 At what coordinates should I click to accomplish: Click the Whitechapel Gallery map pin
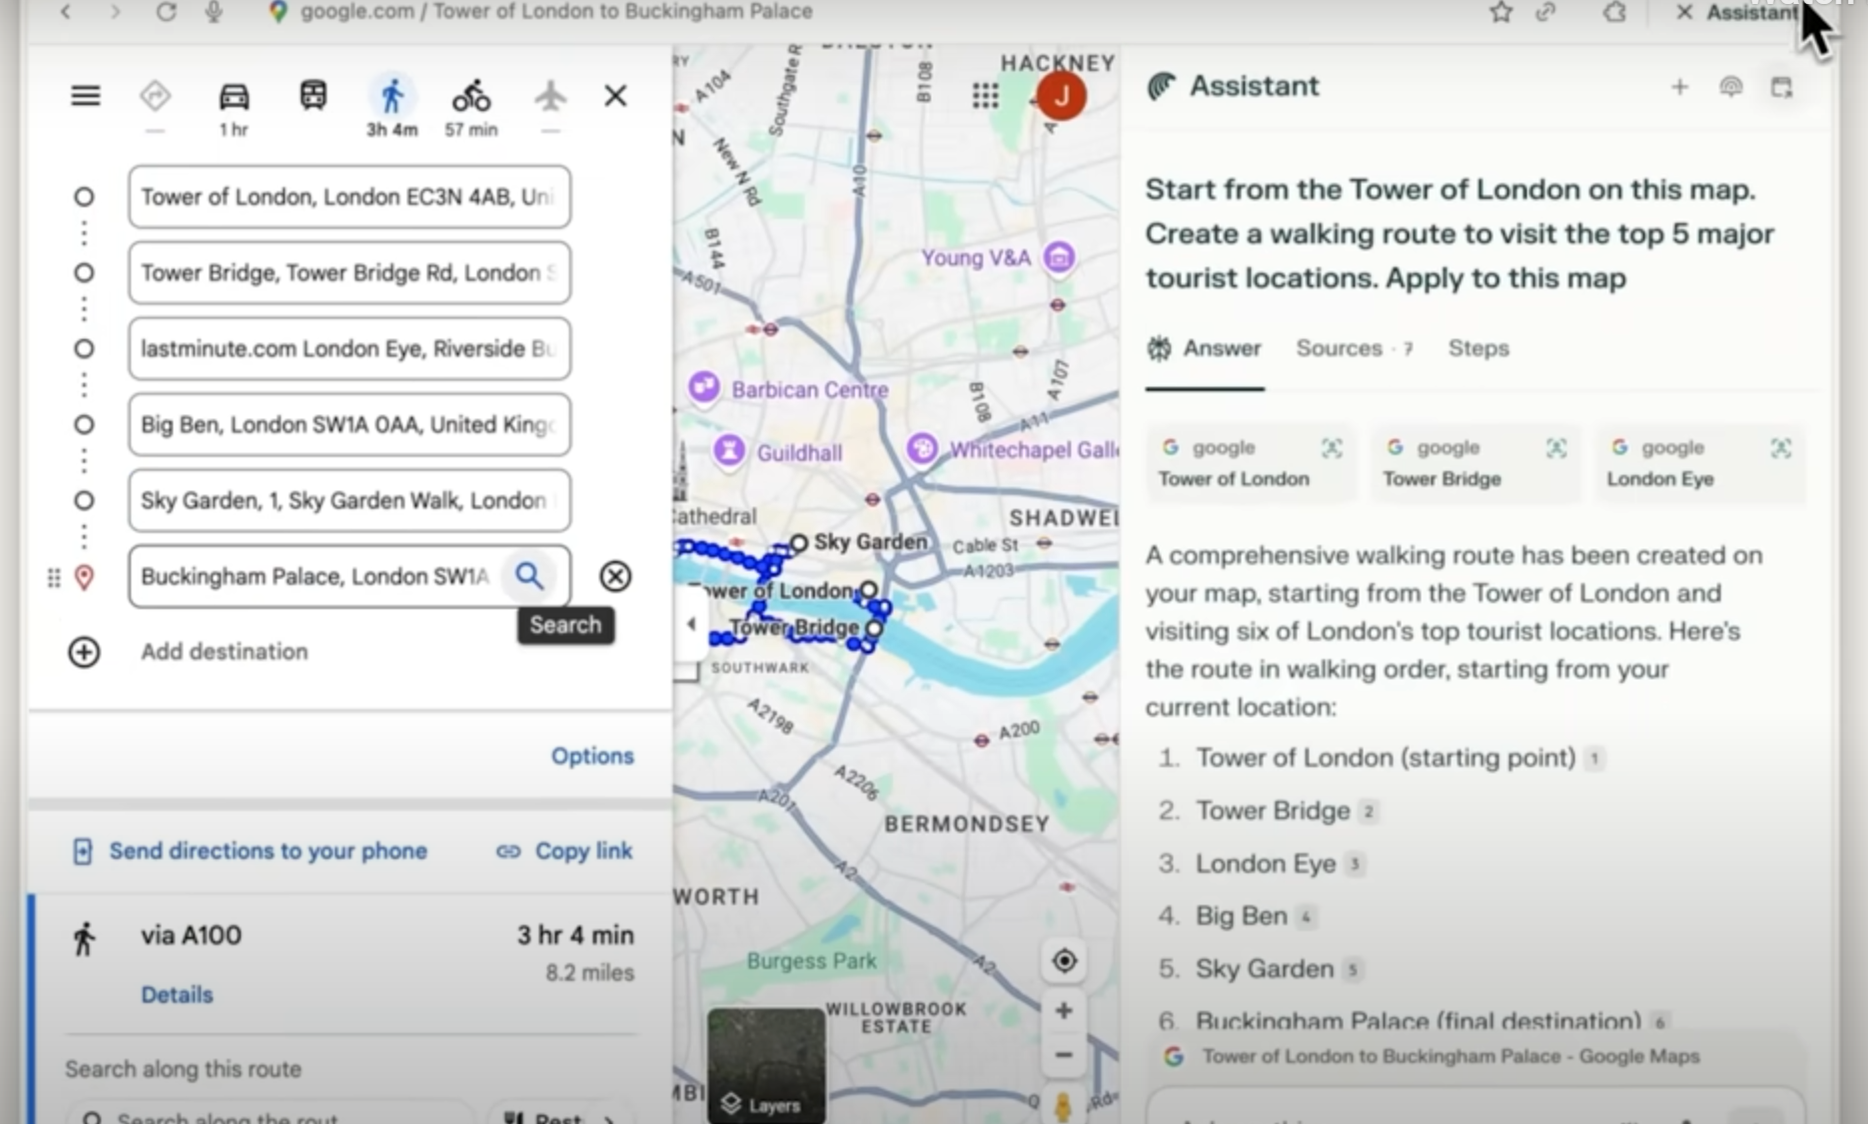click(x=922, y=448)
